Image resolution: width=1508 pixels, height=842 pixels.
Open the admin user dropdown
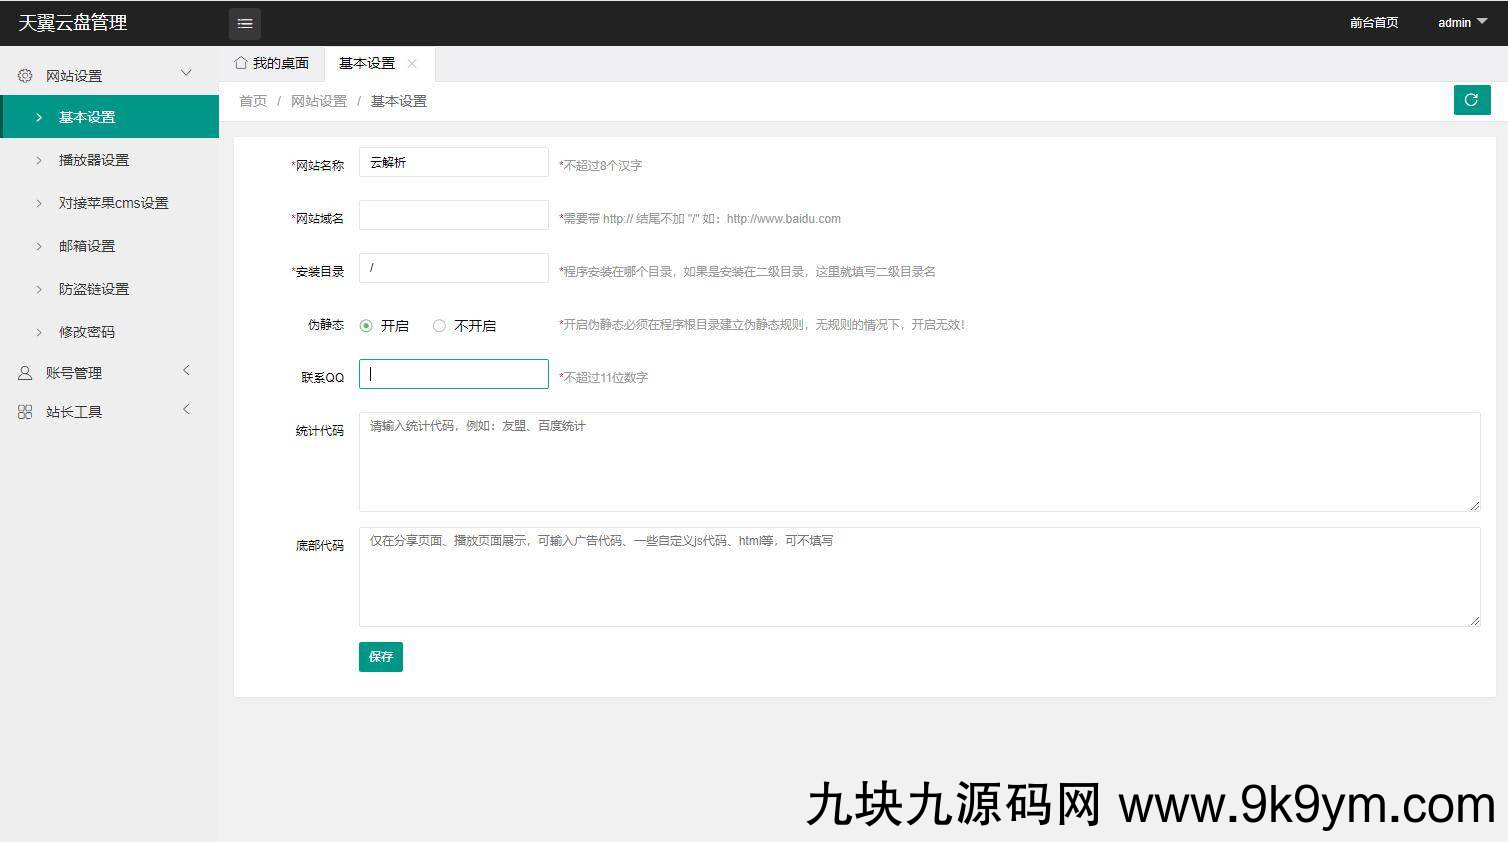click(1462, 23)
